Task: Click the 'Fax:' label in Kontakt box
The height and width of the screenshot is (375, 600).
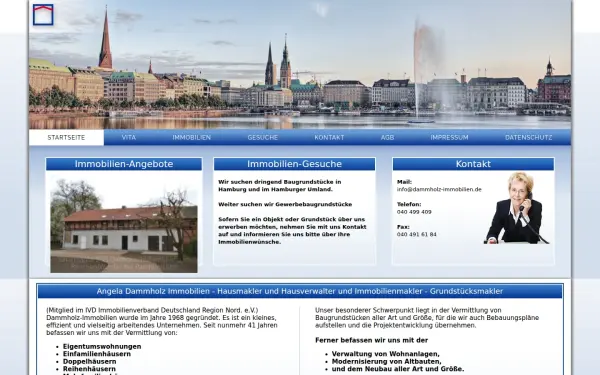Action: coord(403,227)
